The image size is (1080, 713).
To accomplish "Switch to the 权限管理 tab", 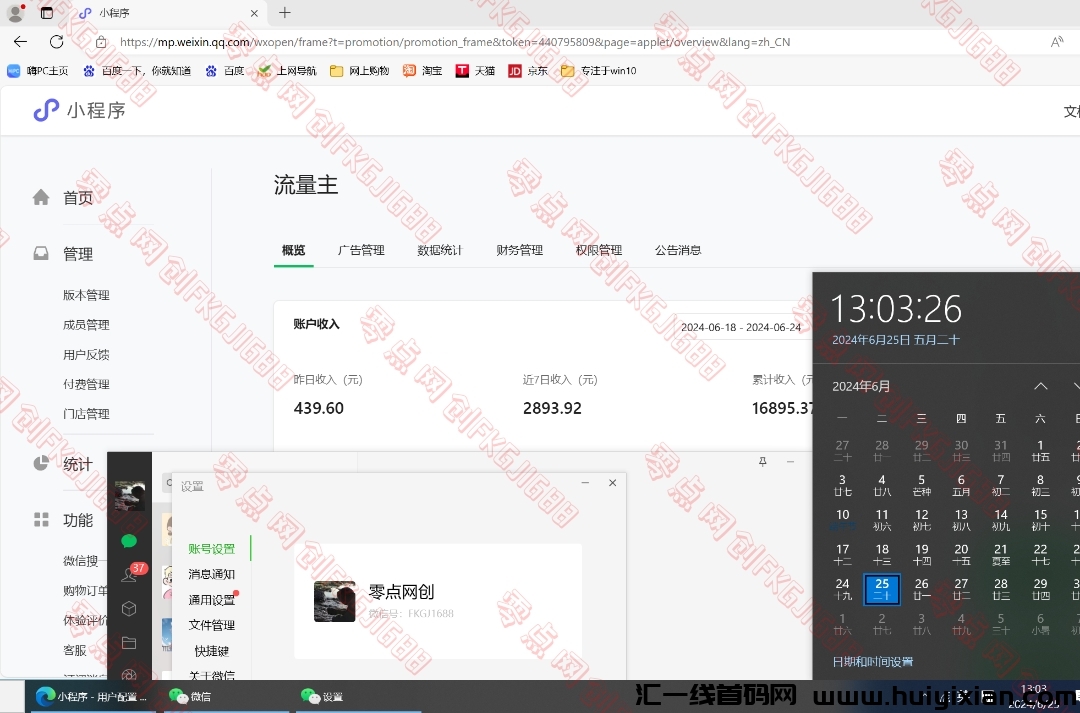I will 599,250.
